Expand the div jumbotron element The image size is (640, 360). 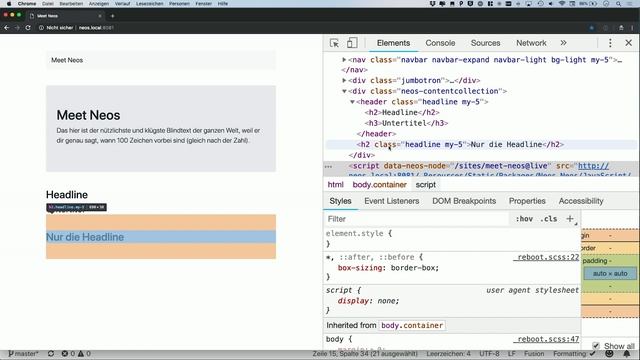point(344,80)
